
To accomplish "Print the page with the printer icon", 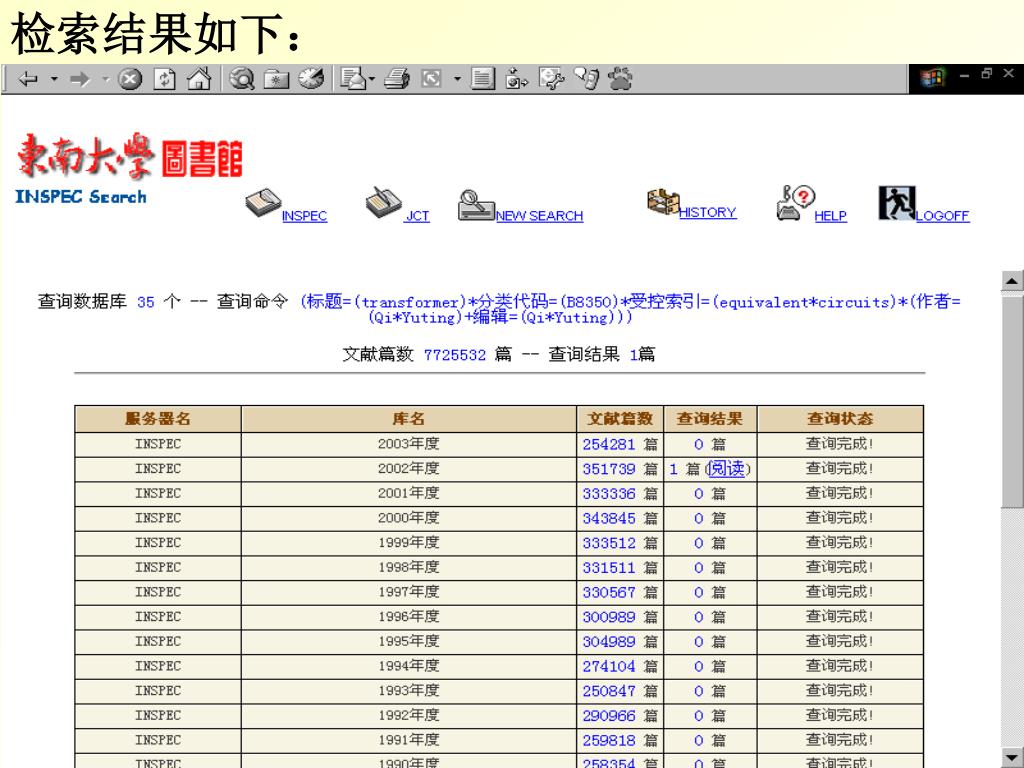I will point(396,79).
